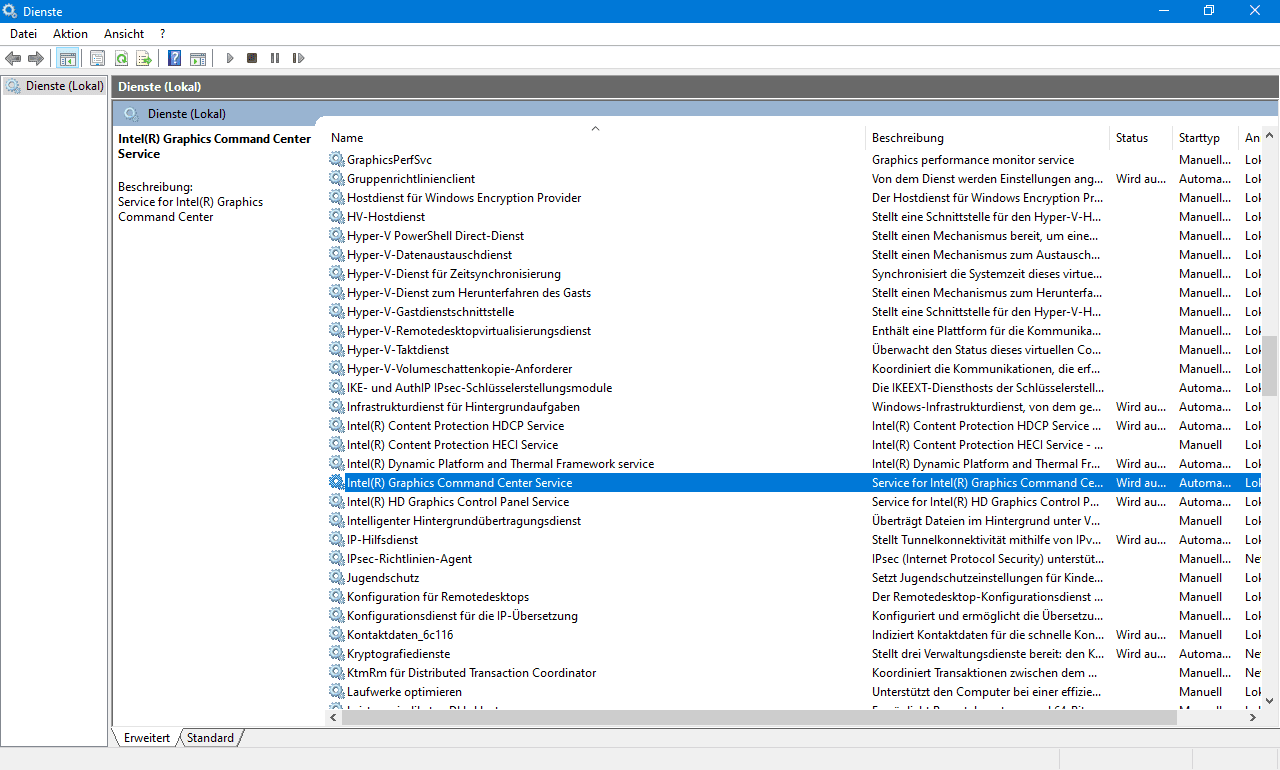Viewport: 1280px width, 770px height.
Task: Select Konfigurationsdienst für die IP-Übersetzung
Action: pos(795,616)
